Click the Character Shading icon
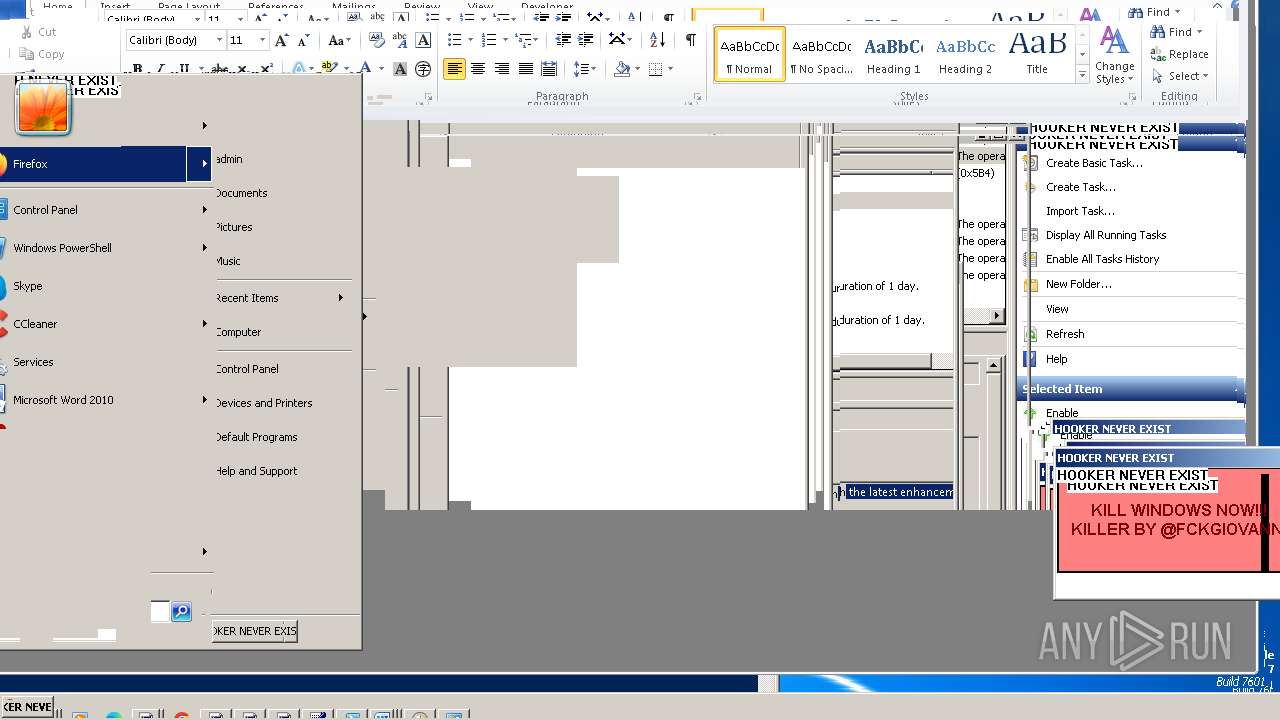1280x720 pixels. [400, 69]
